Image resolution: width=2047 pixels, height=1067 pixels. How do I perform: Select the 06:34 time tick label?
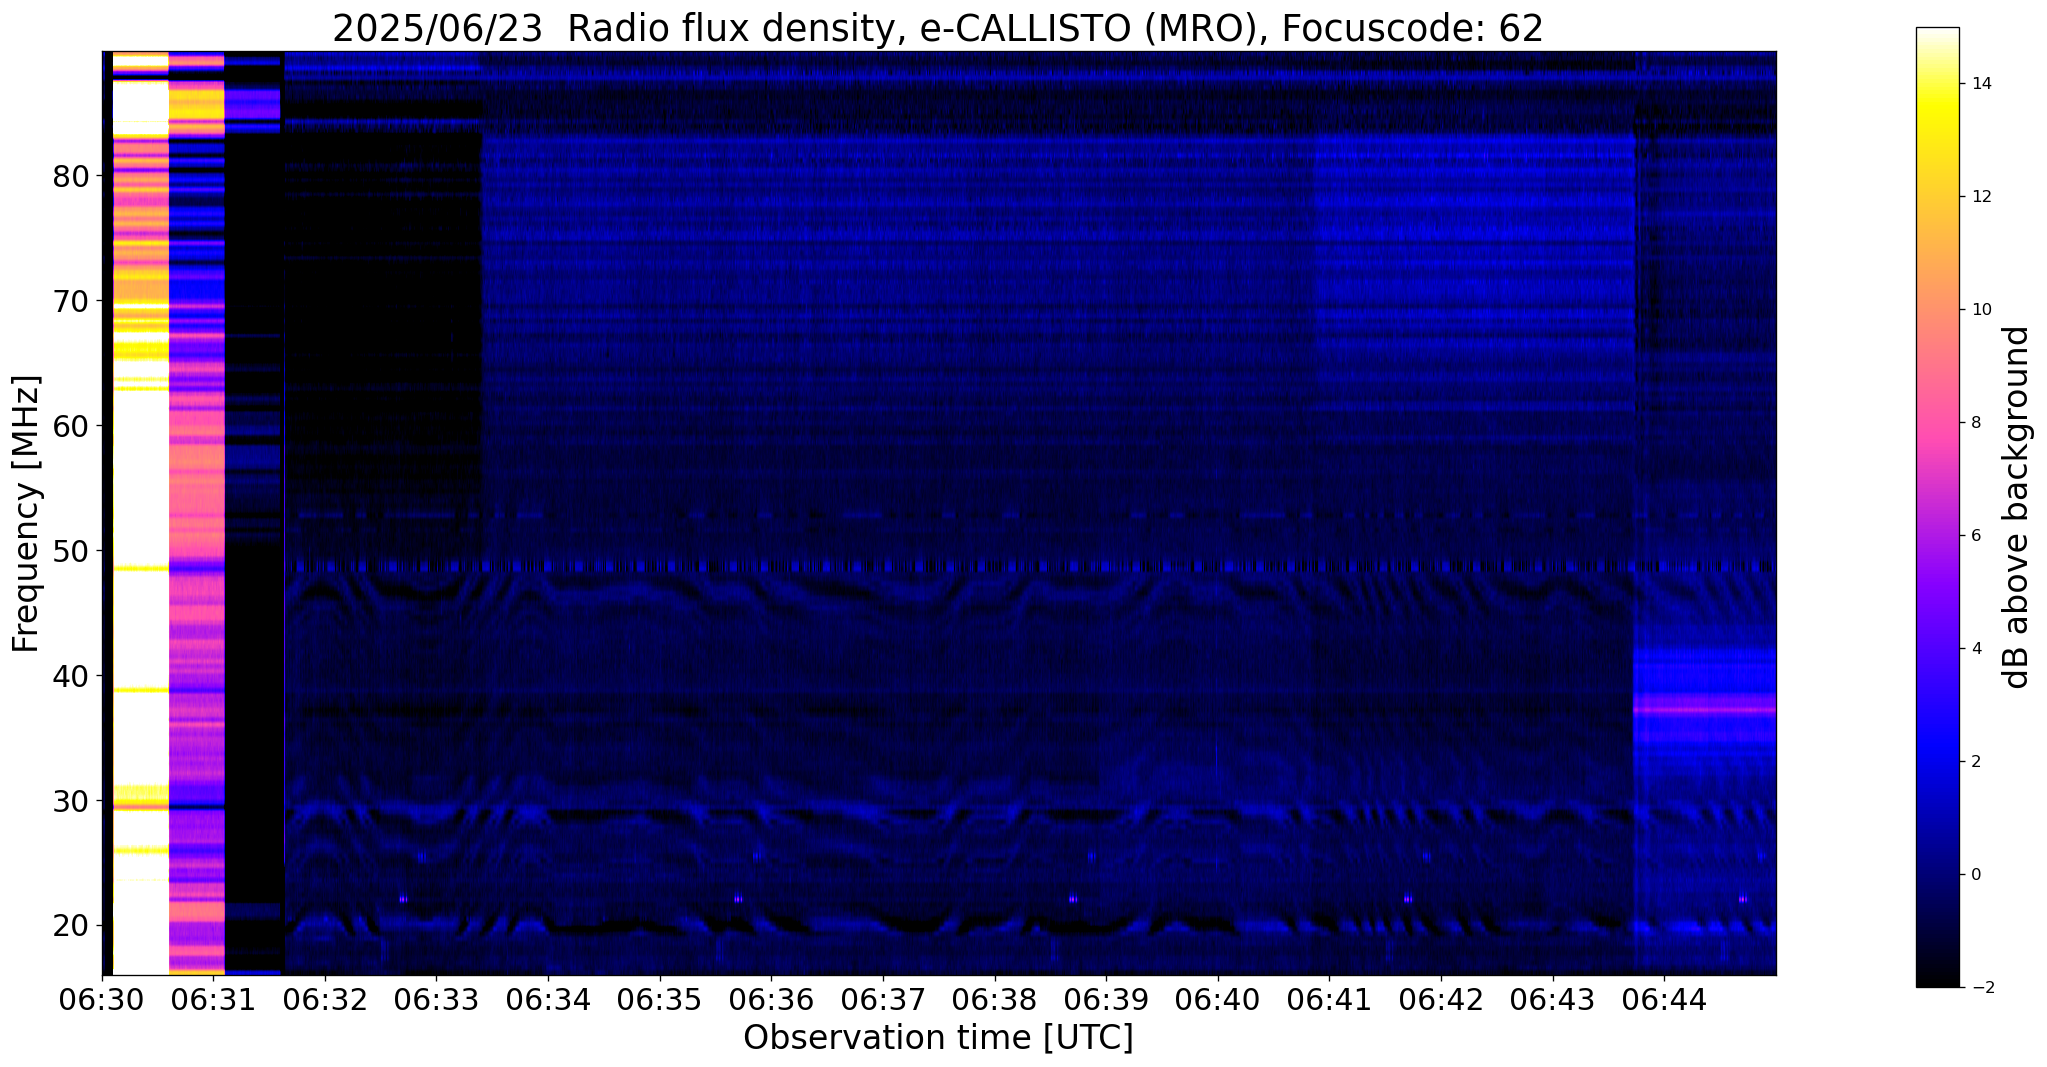[547, 1000]
